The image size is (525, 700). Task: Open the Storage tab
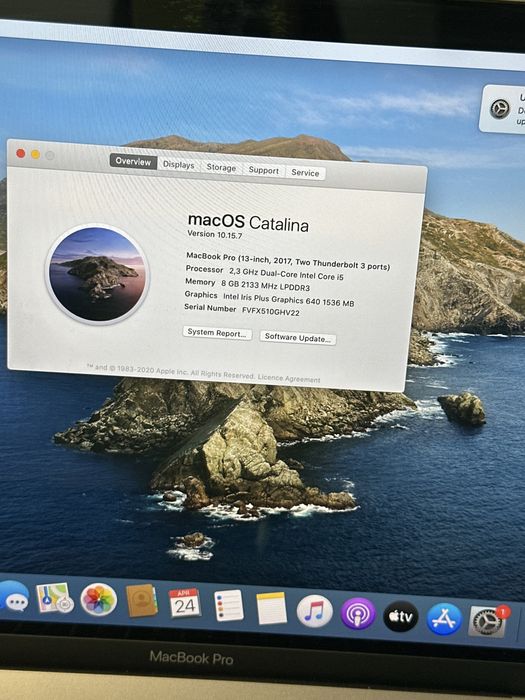point(221,168)
